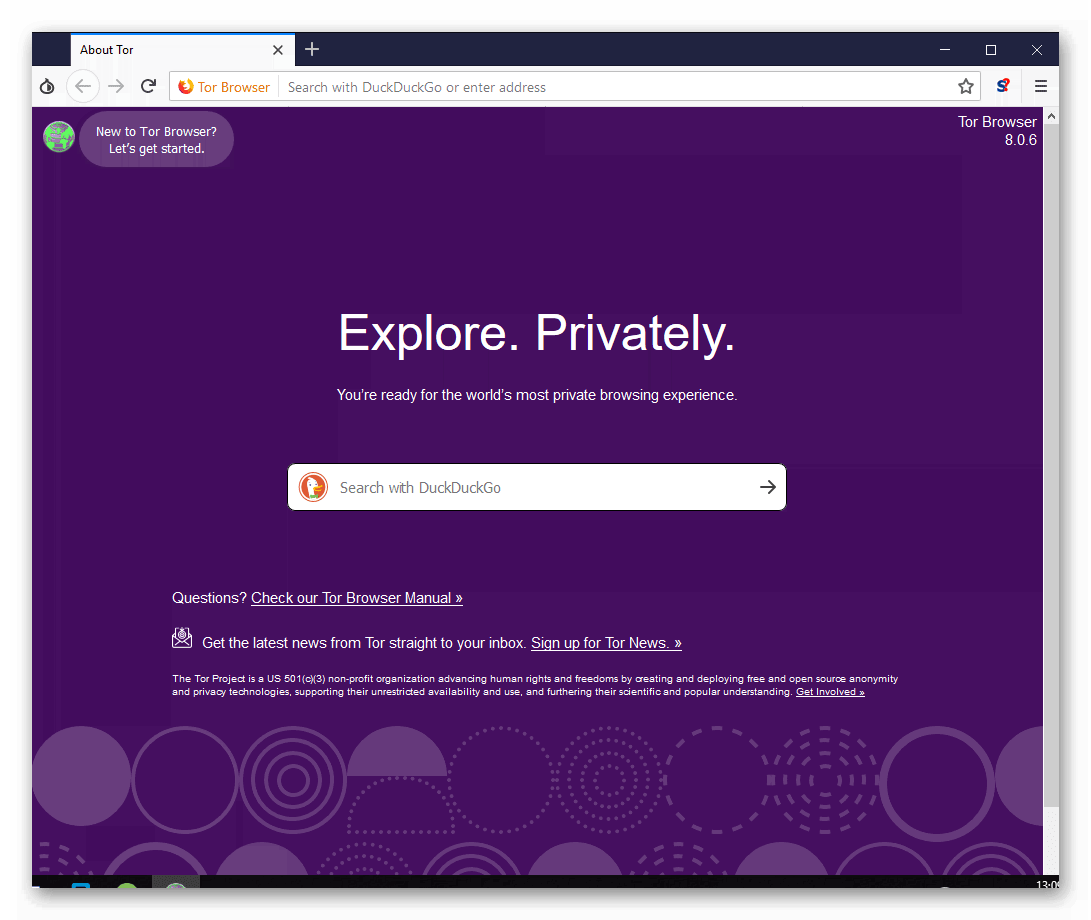Screen dimensions: 1091x920
Task: Select the About Tor tab
Action: tap(182, 50)
